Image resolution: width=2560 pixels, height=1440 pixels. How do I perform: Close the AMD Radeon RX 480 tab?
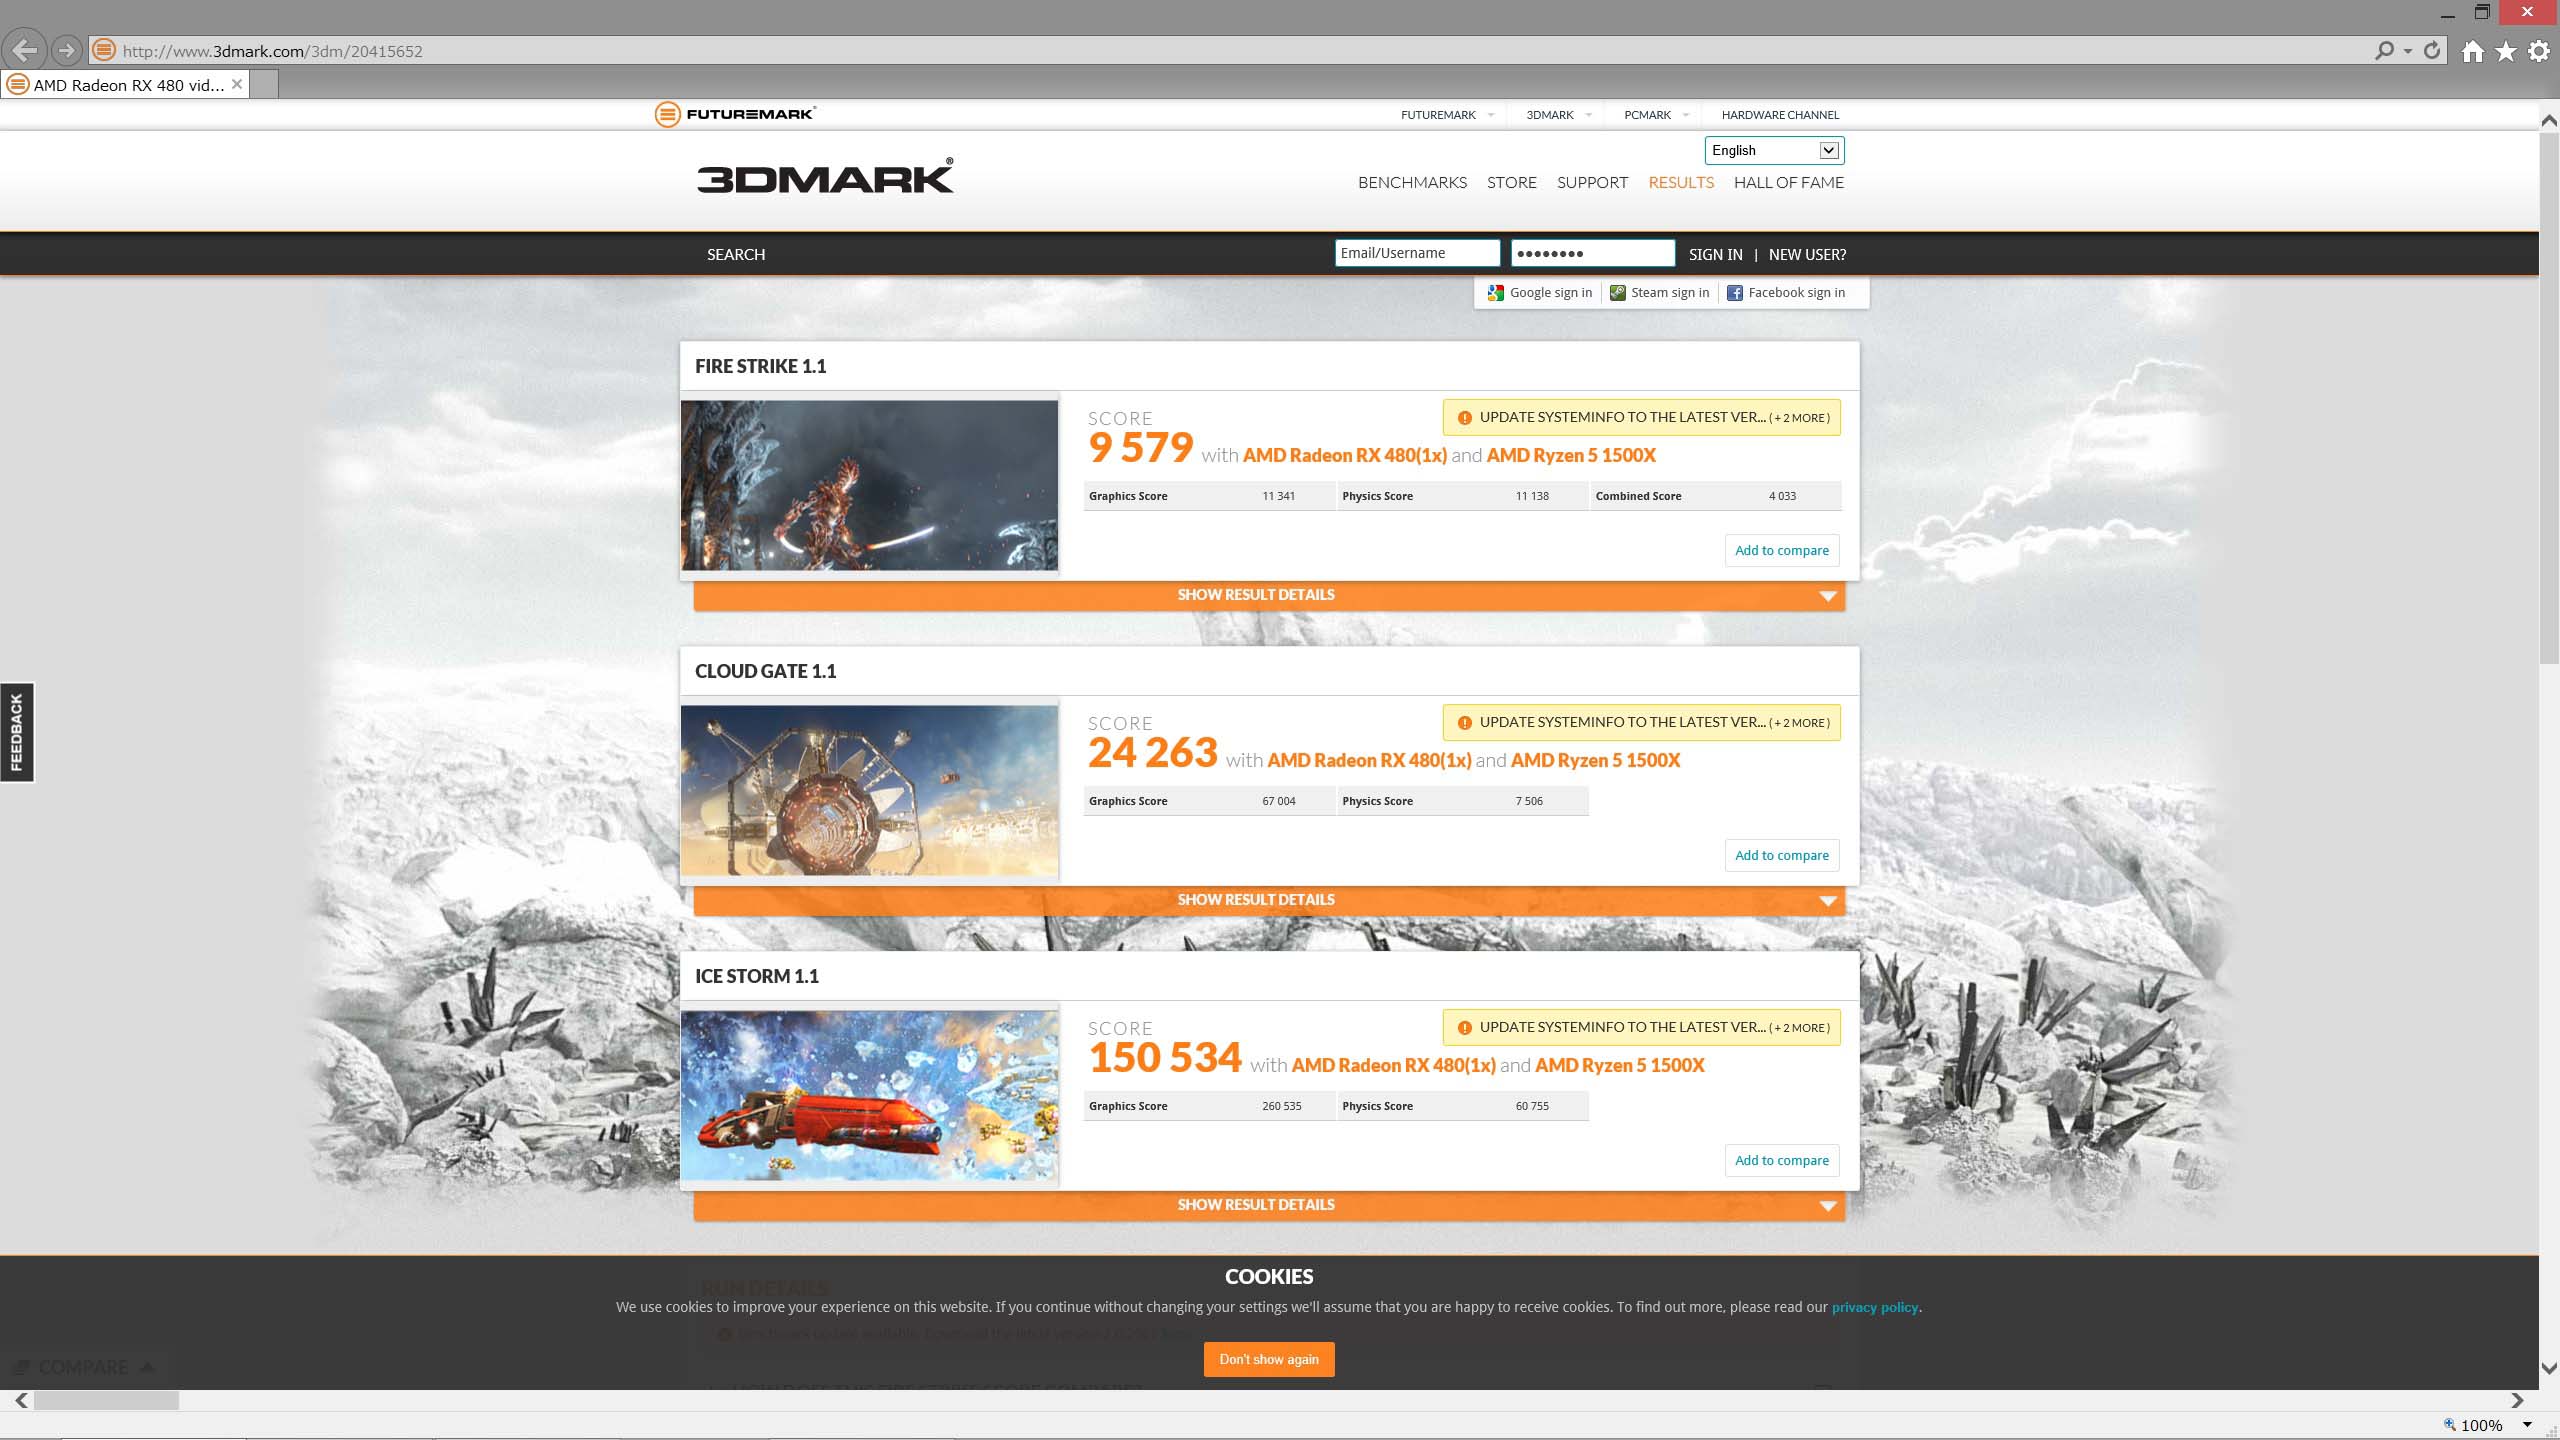(237, 84)
